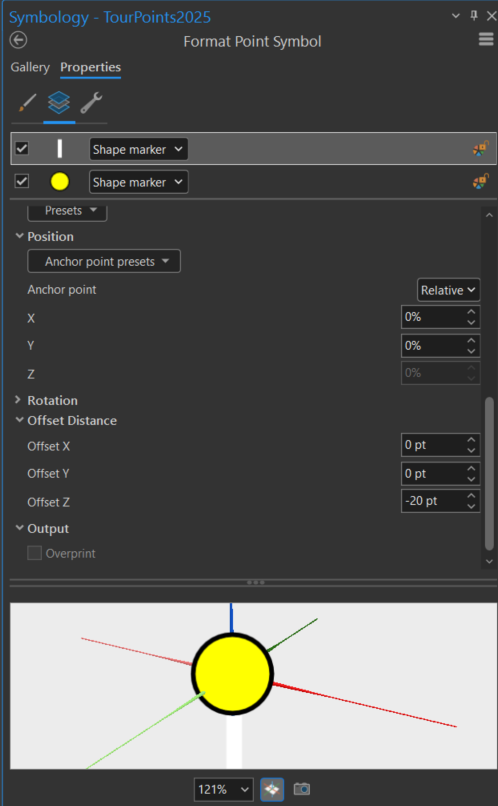498x806 pixels.
Task: Increase Offset Z with up spinner
Action: pos(471,496)
